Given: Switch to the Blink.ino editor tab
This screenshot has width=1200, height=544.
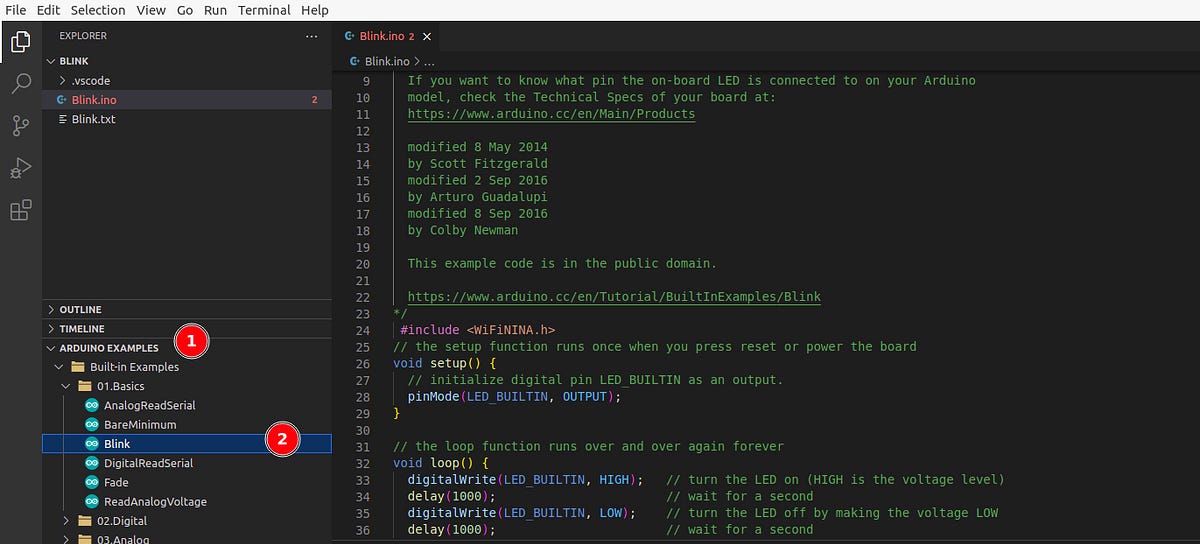Looking at the screenshot, I should [386, 36].
